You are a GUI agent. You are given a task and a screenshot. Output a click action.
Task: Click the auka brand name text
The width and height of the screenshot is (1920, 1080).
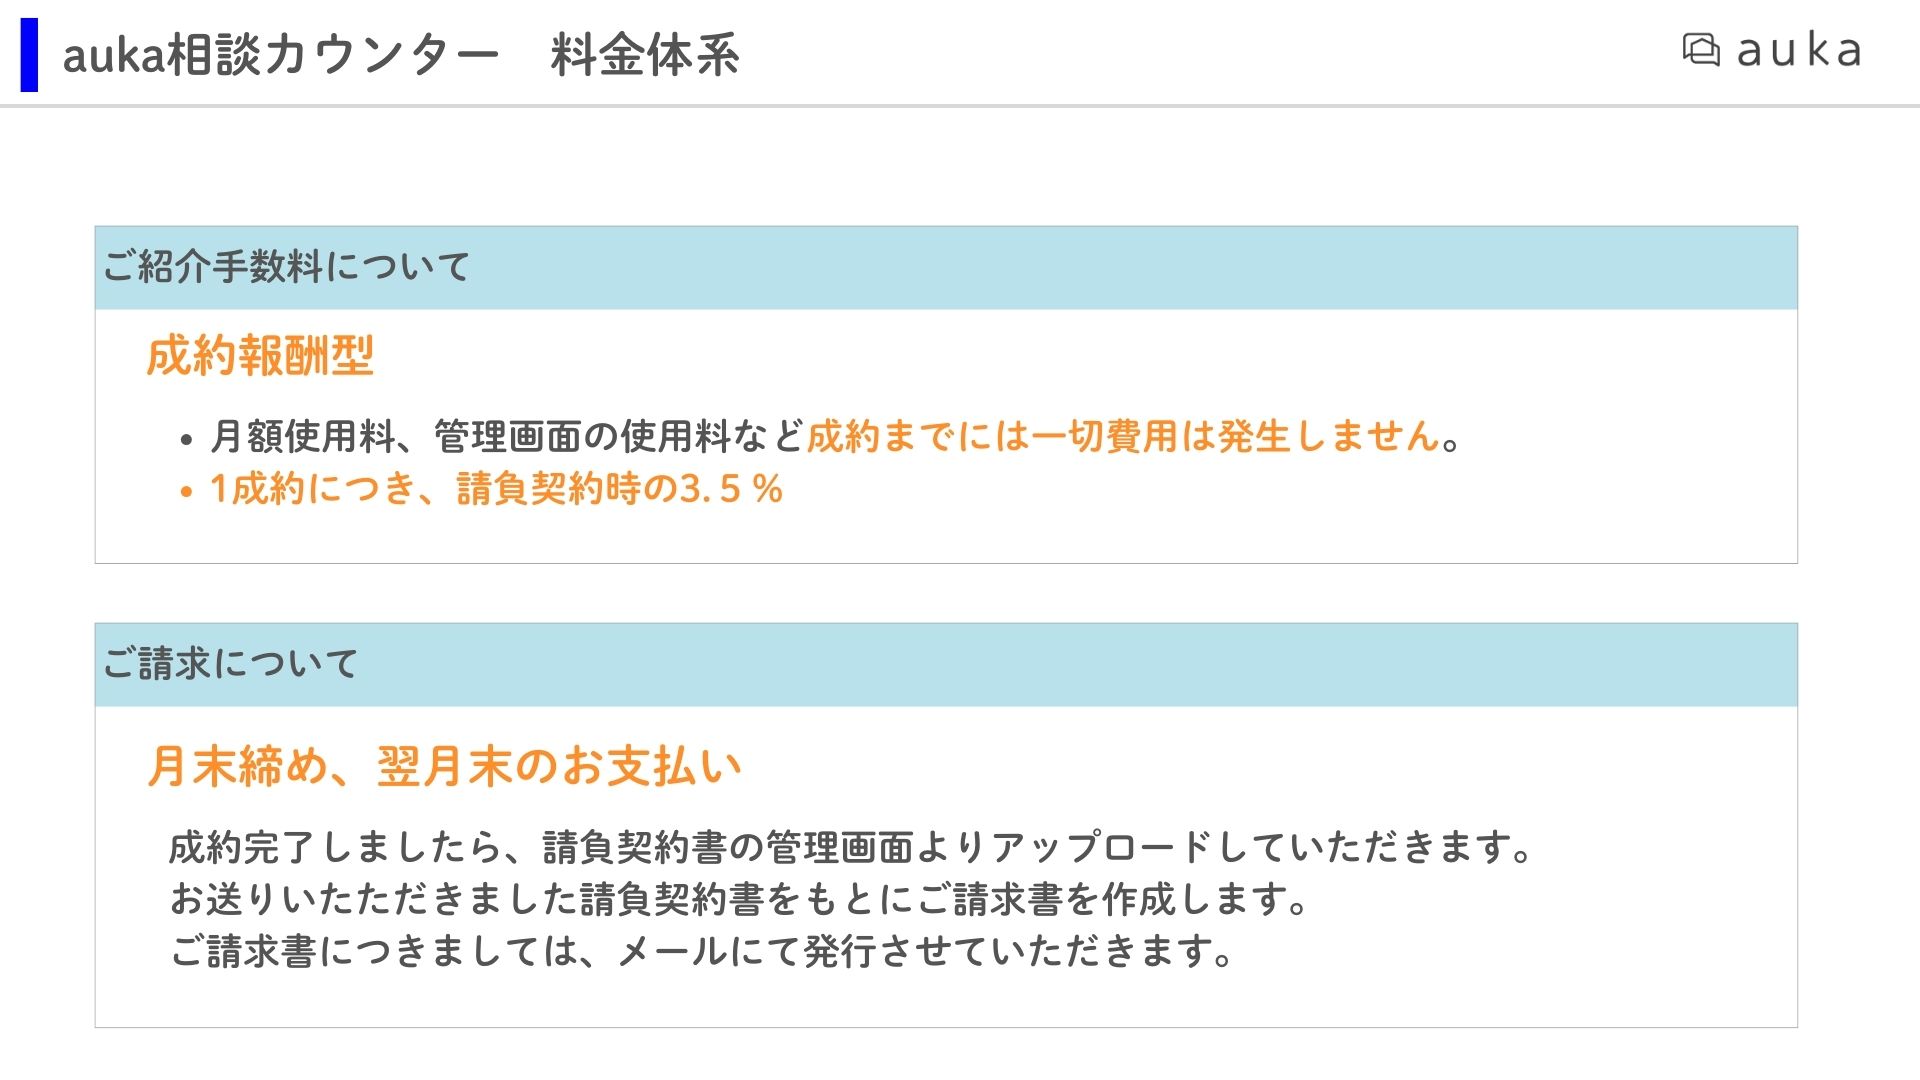[1799, 50]
